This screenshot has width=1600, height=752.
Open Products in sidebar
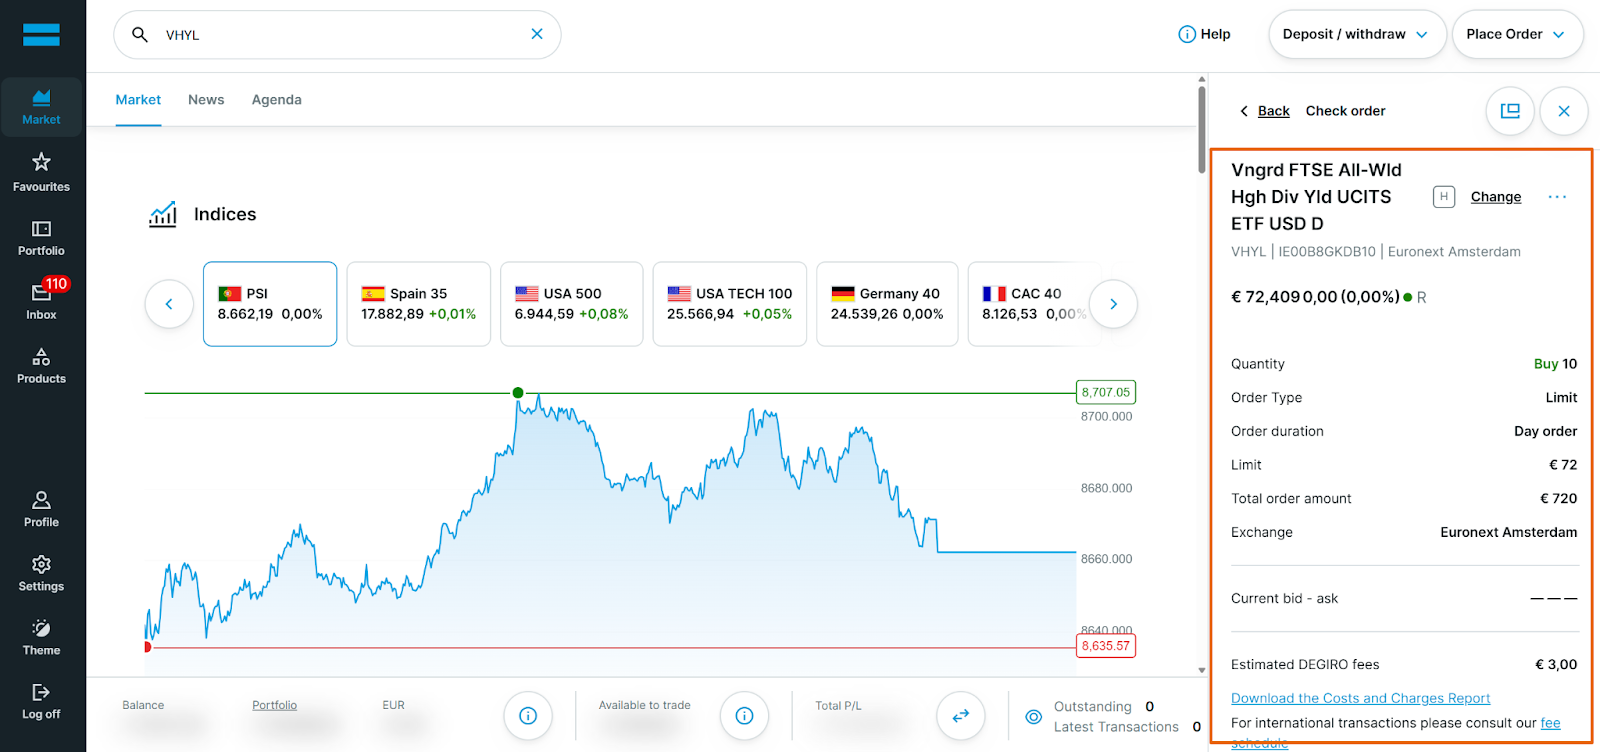(x=41, y=366)
